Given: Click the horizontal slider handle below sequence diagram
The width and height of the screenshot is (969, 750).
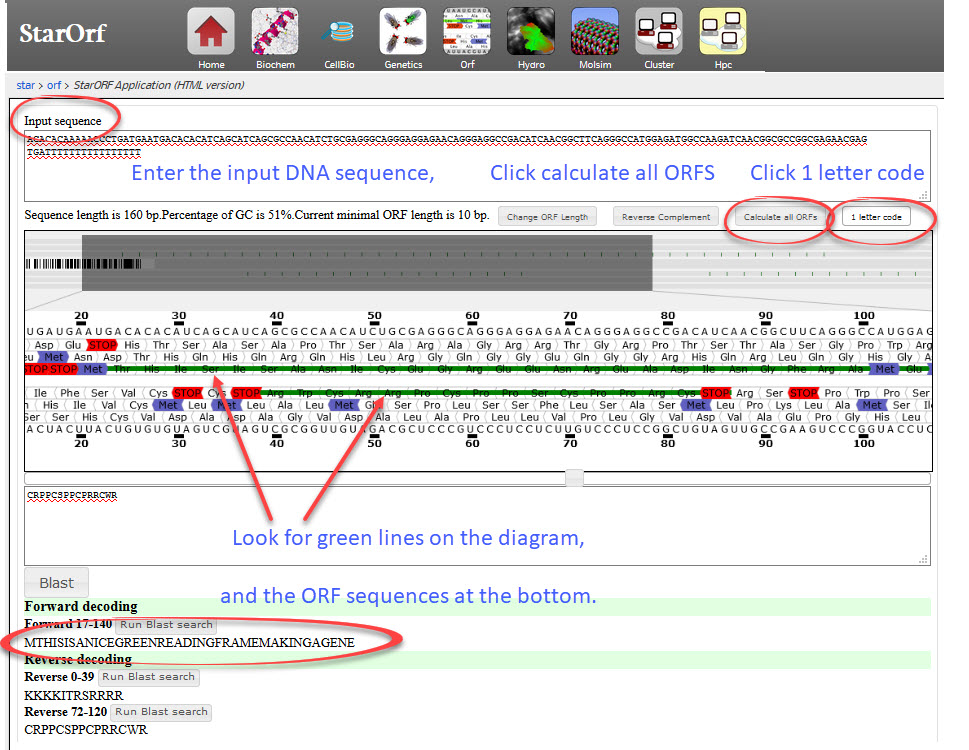Looking at the screenshot, I should [574, 478].
